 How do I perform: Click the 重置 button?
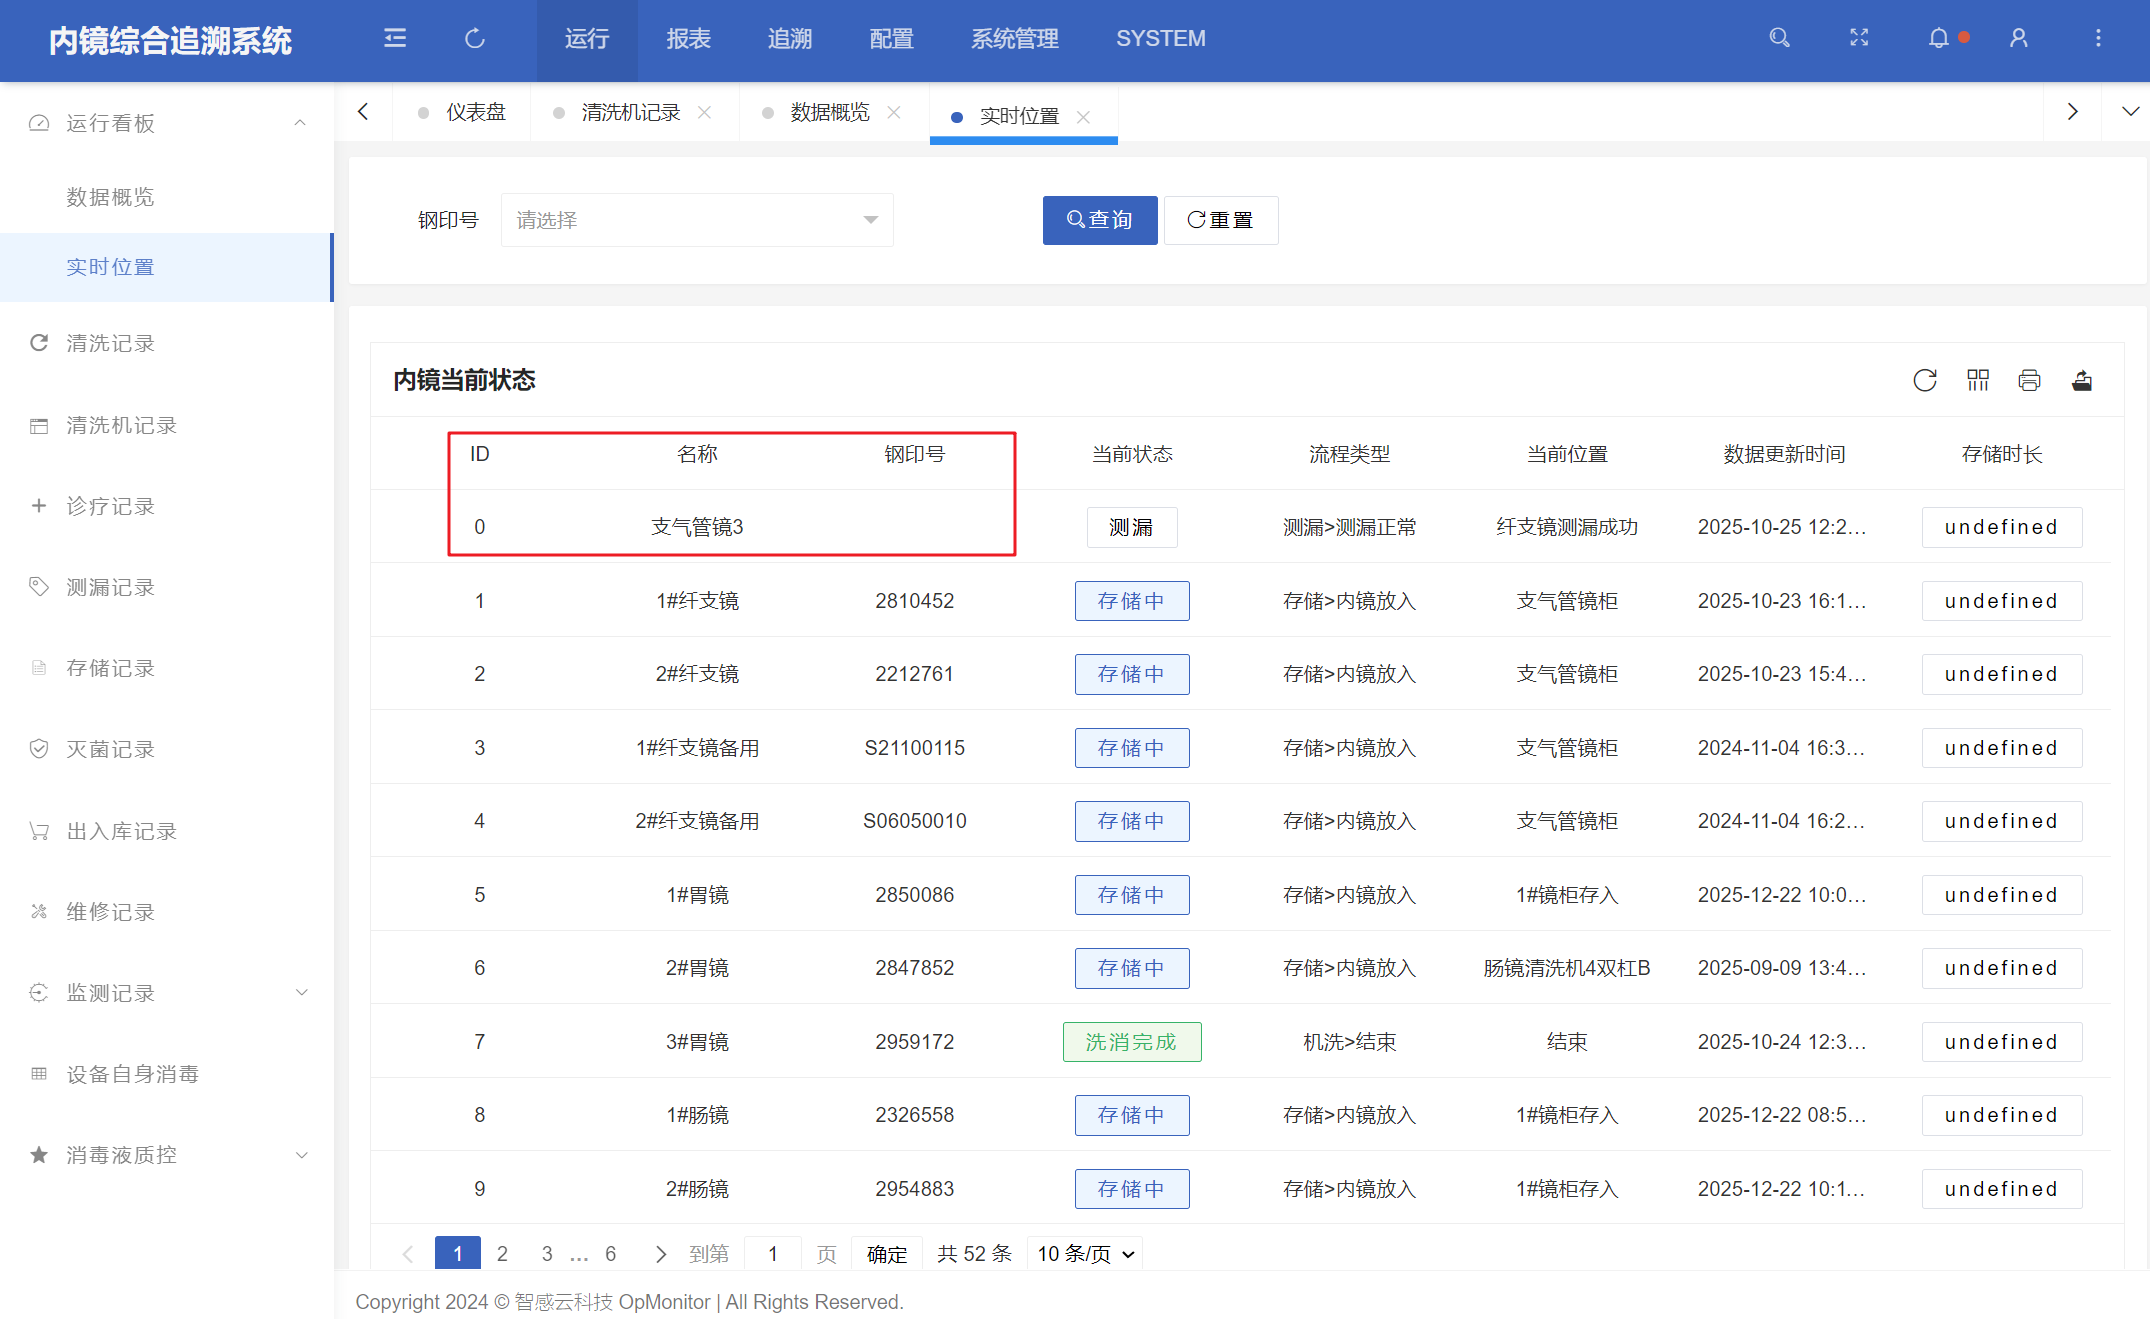pos(1221,220)
